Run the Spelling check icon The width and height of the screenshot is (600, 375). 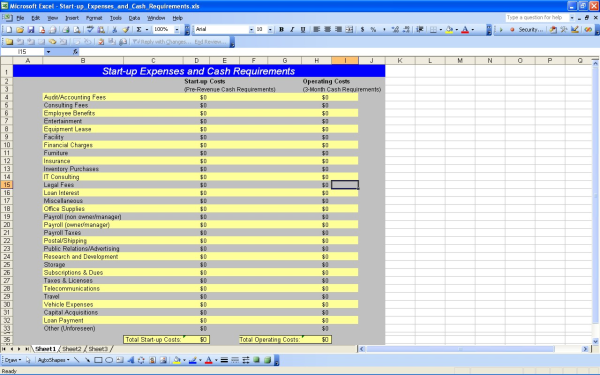[90, 29]
